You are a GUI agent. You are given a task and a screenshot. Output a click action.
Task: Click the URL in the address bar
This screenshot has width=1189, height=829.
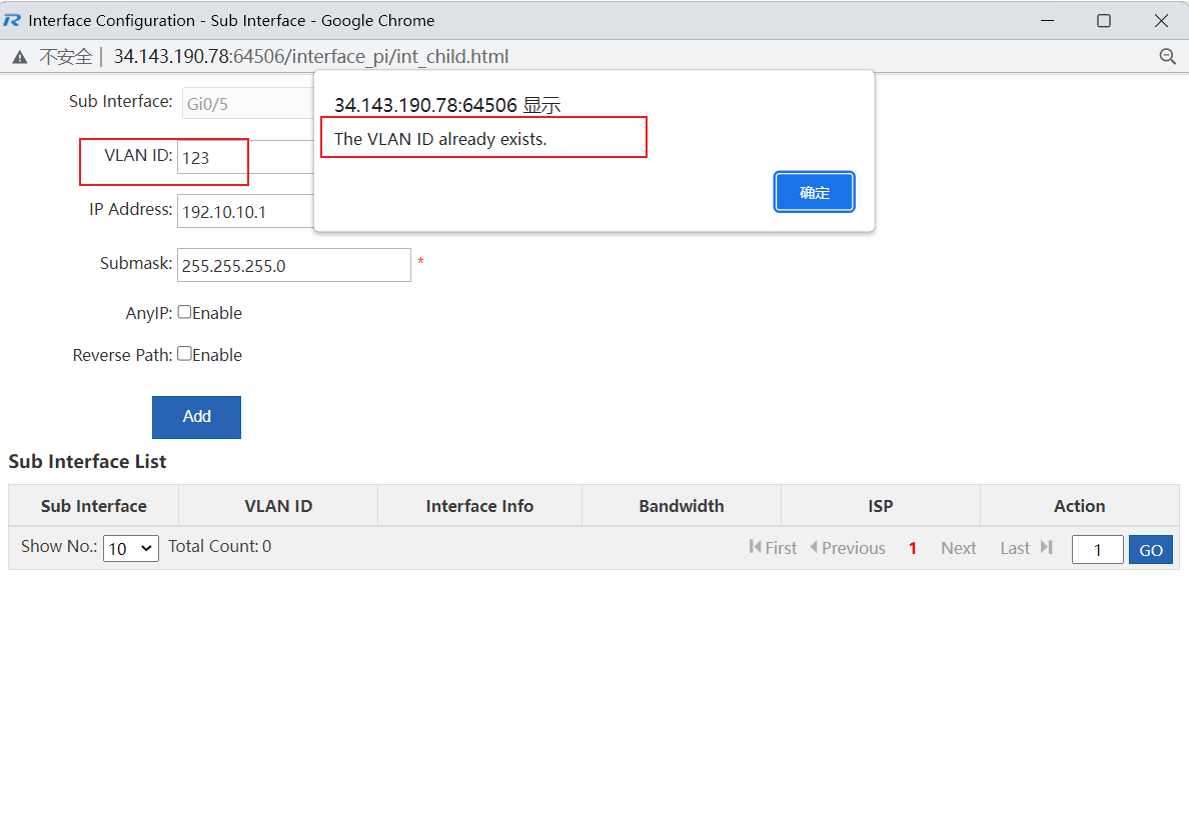[x=311, y=57]
